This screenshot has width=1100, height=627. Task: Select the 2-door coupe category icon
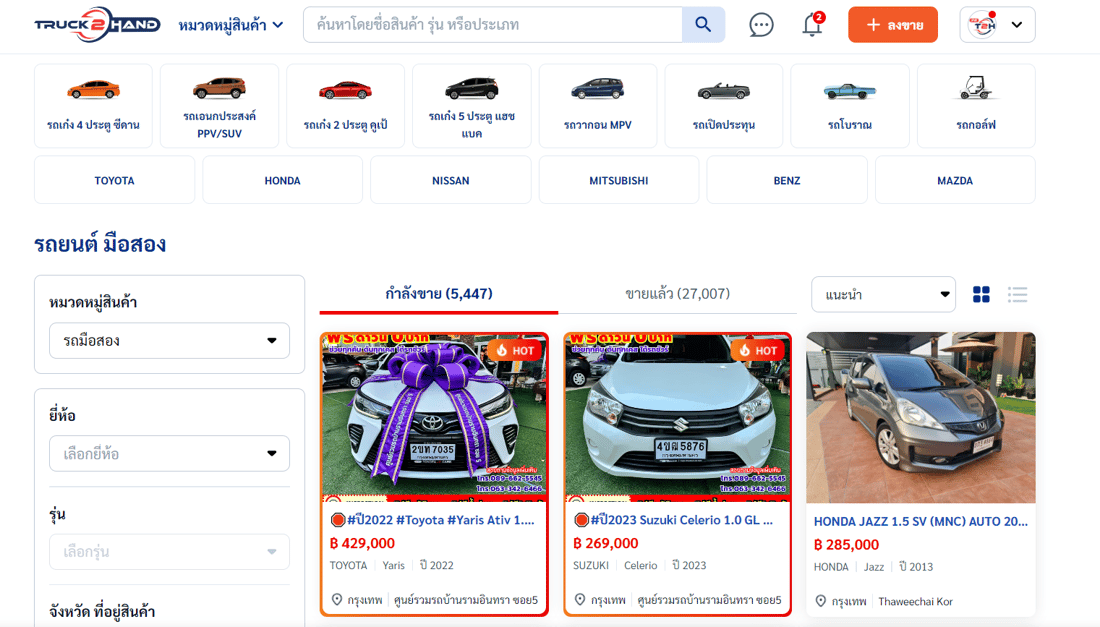tap(345, 106)
